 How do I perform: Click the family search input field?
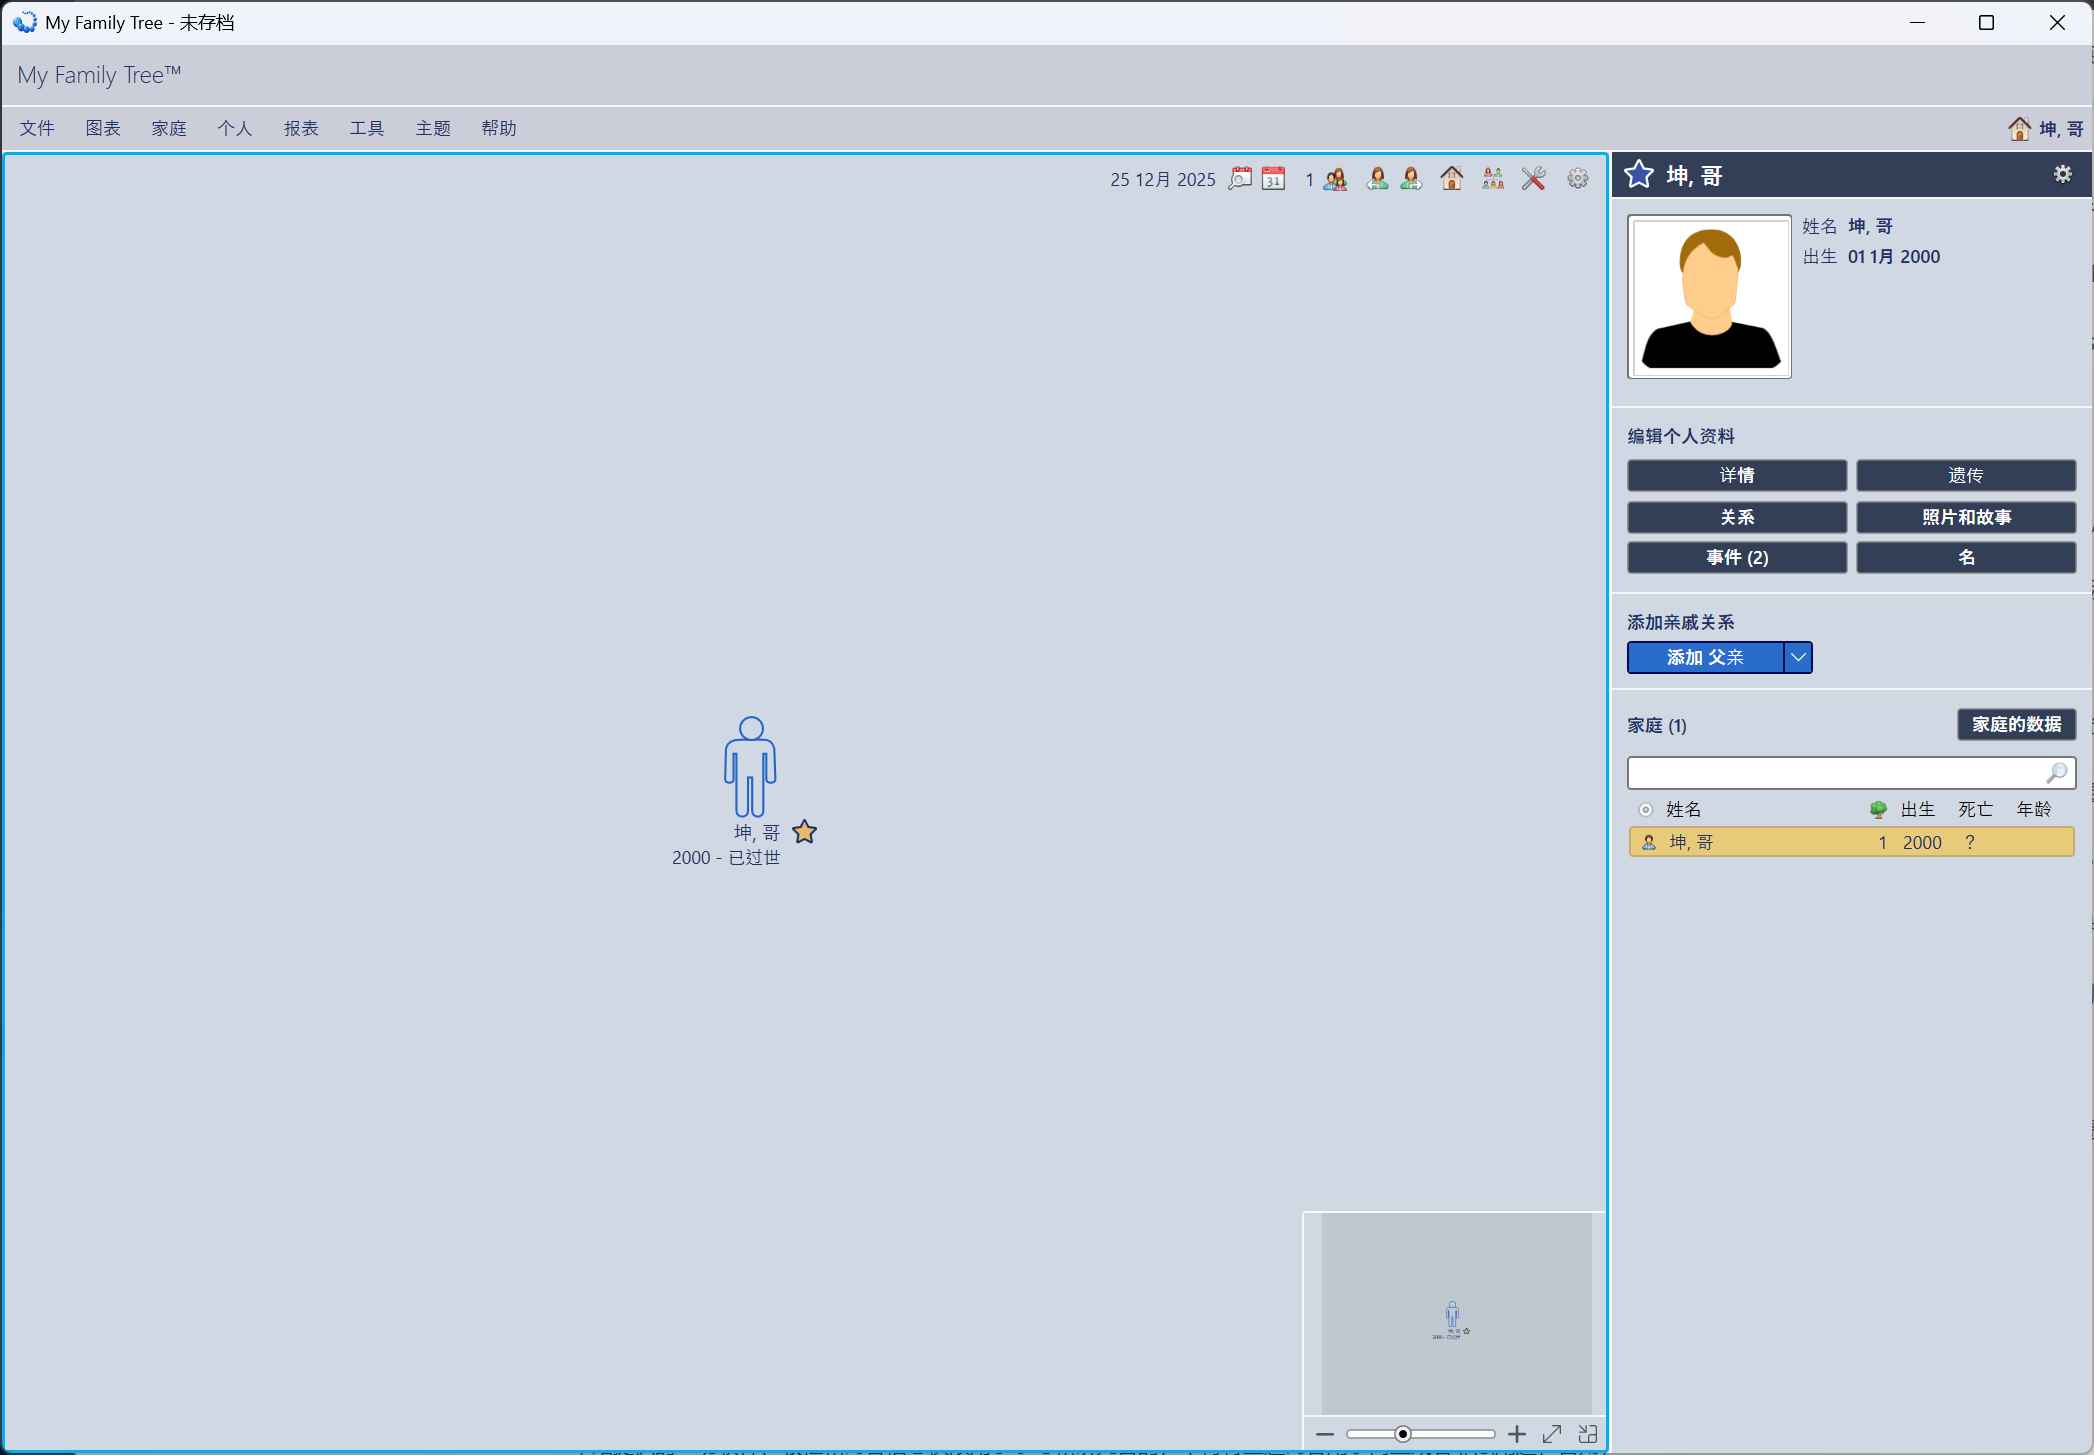pyautogui.click(x=1840, y=772)
